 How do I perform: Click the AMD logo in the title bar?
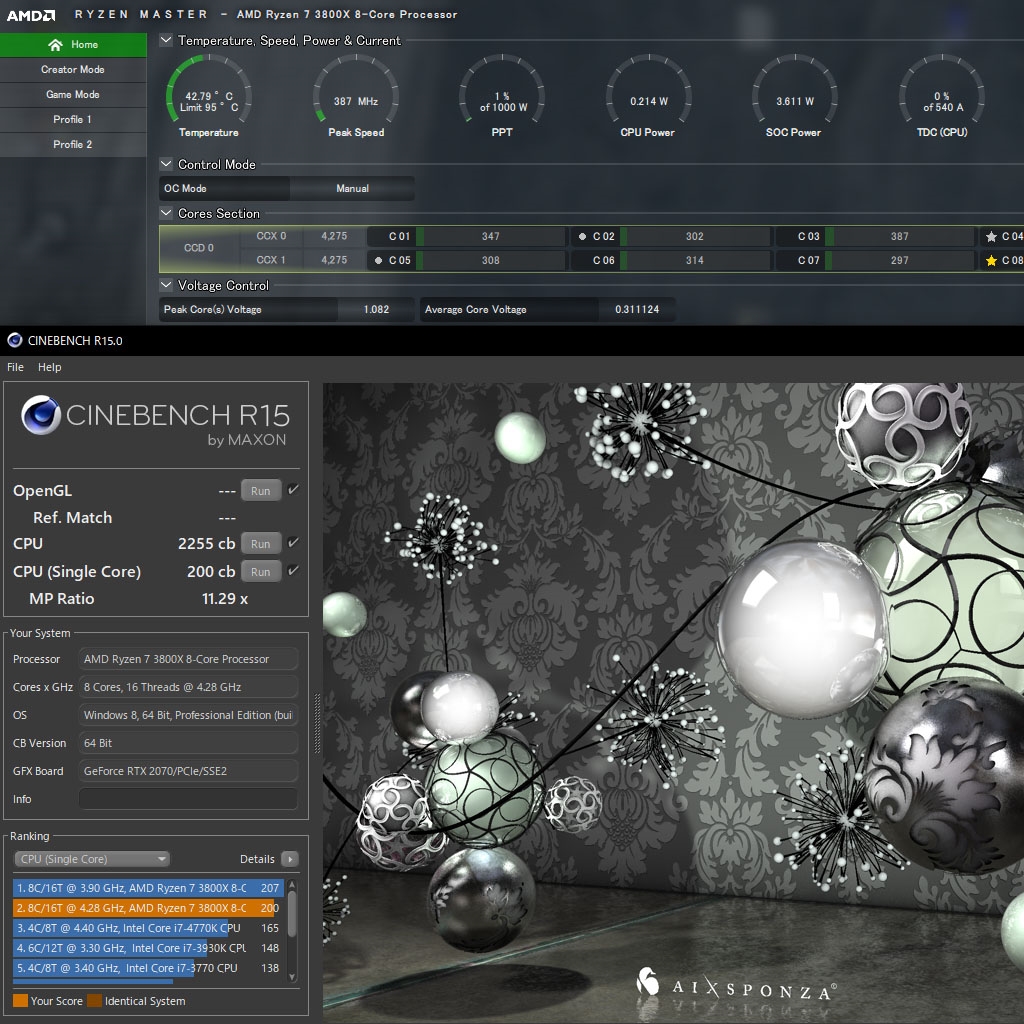(29, 14)
